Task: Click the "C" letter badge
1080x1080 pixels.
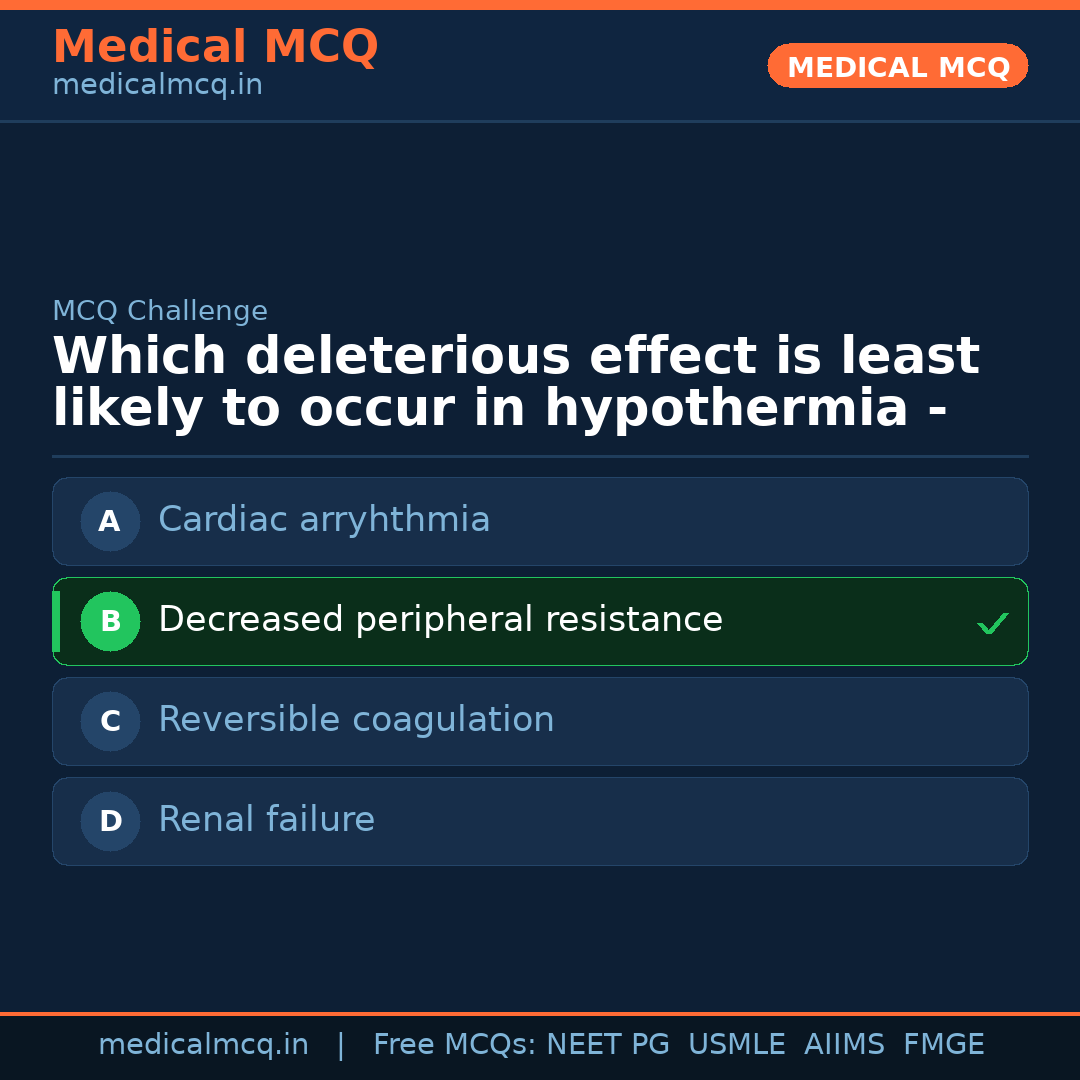Action: (x=110, y=721)
